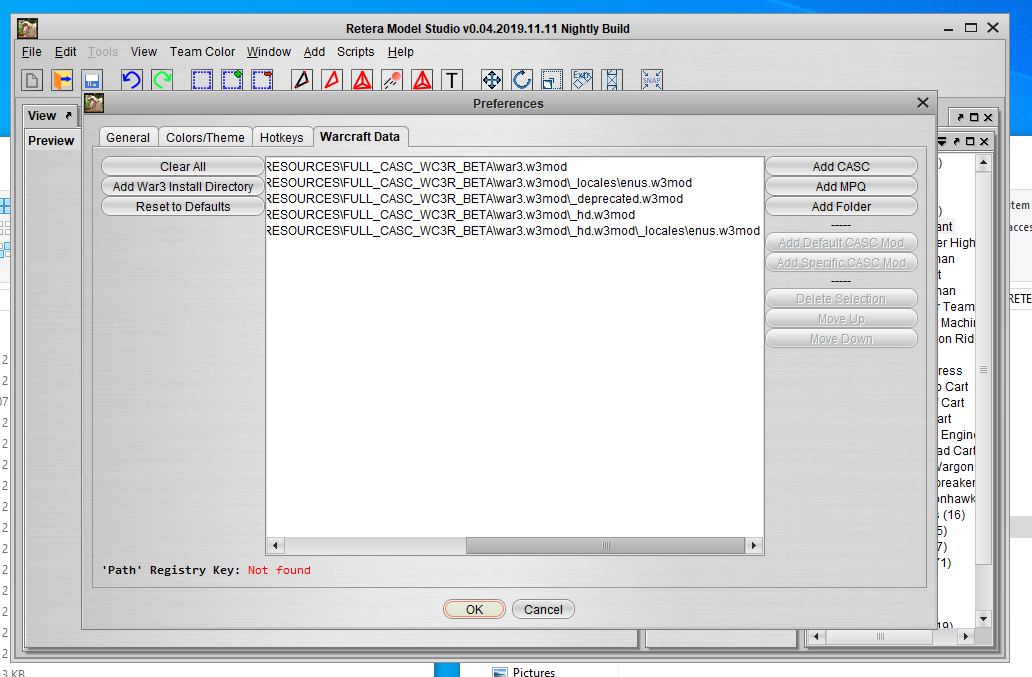1032x677 pixels.
Task: Confirm preferences with OK button
Action: [x=475, y=609]
